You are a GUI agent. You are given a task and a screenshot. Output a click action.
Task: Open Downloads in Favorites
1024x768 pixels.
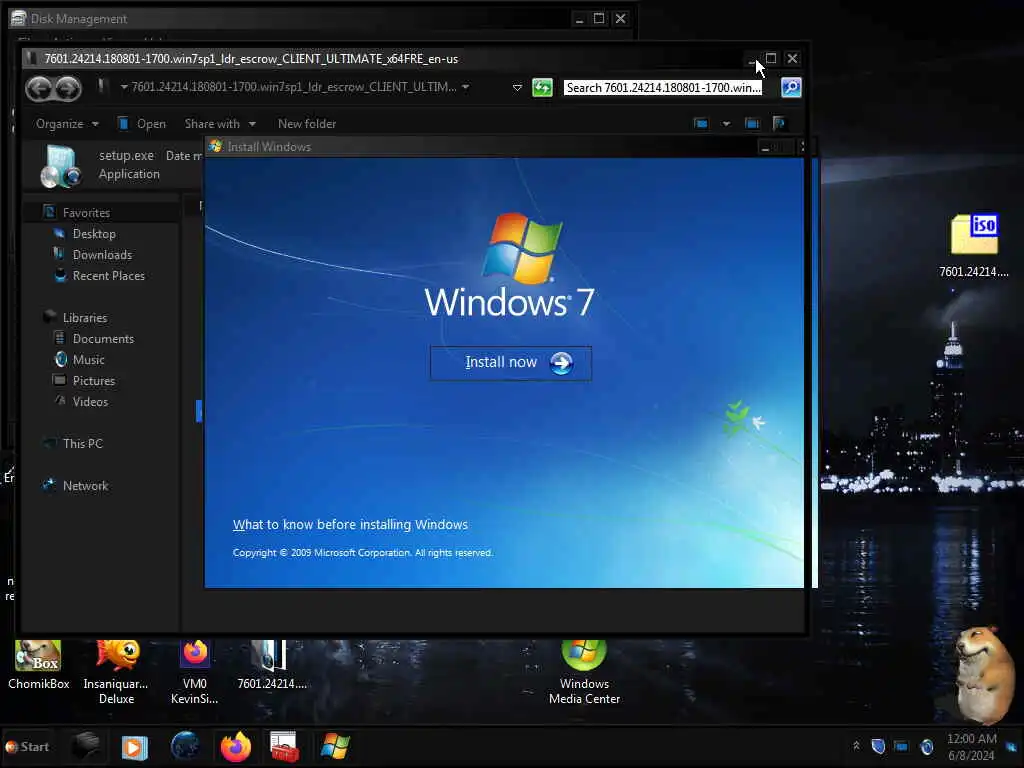[93, 255]
